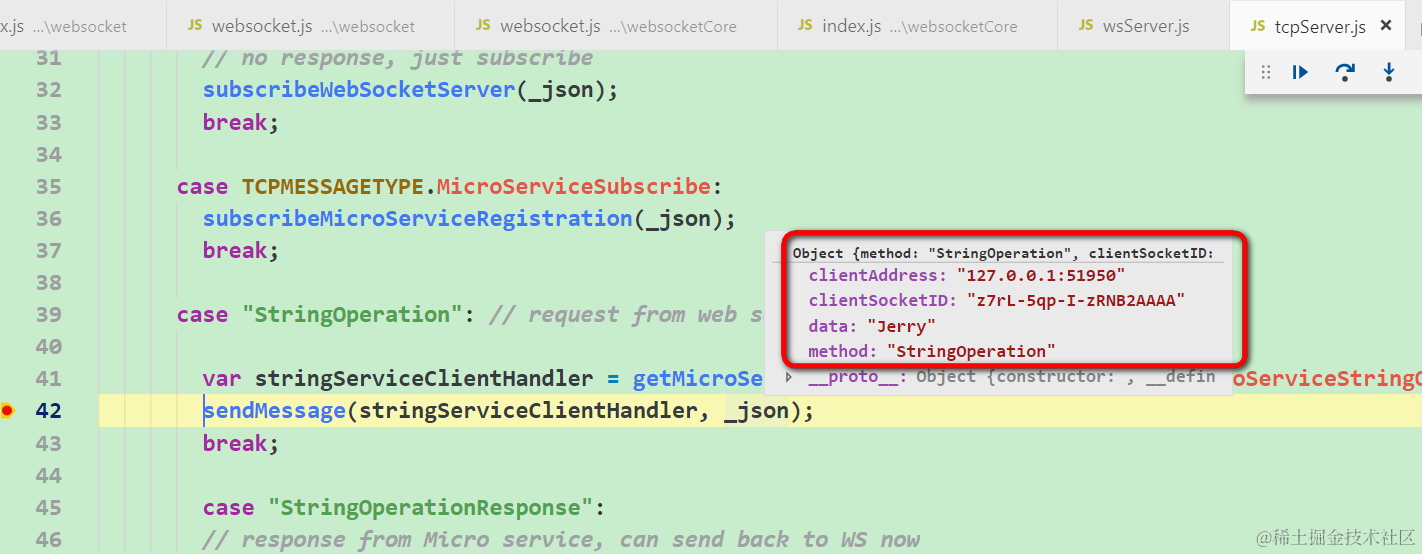This screenshot has height=554, width=1422.
Task: Click TCPMESSAGETYPE on line 35
Action: click(x=333, y=186)
